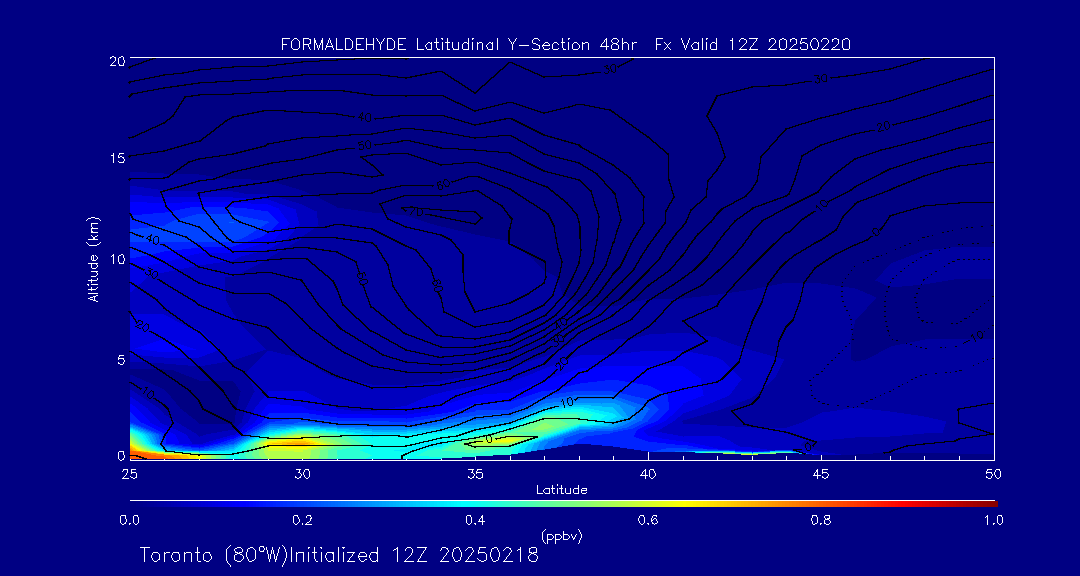Image resolution: width=1080 pixels, height=576 pixels.
Task: Select the 0.0 color scale label
Action: tap(129, 520)
